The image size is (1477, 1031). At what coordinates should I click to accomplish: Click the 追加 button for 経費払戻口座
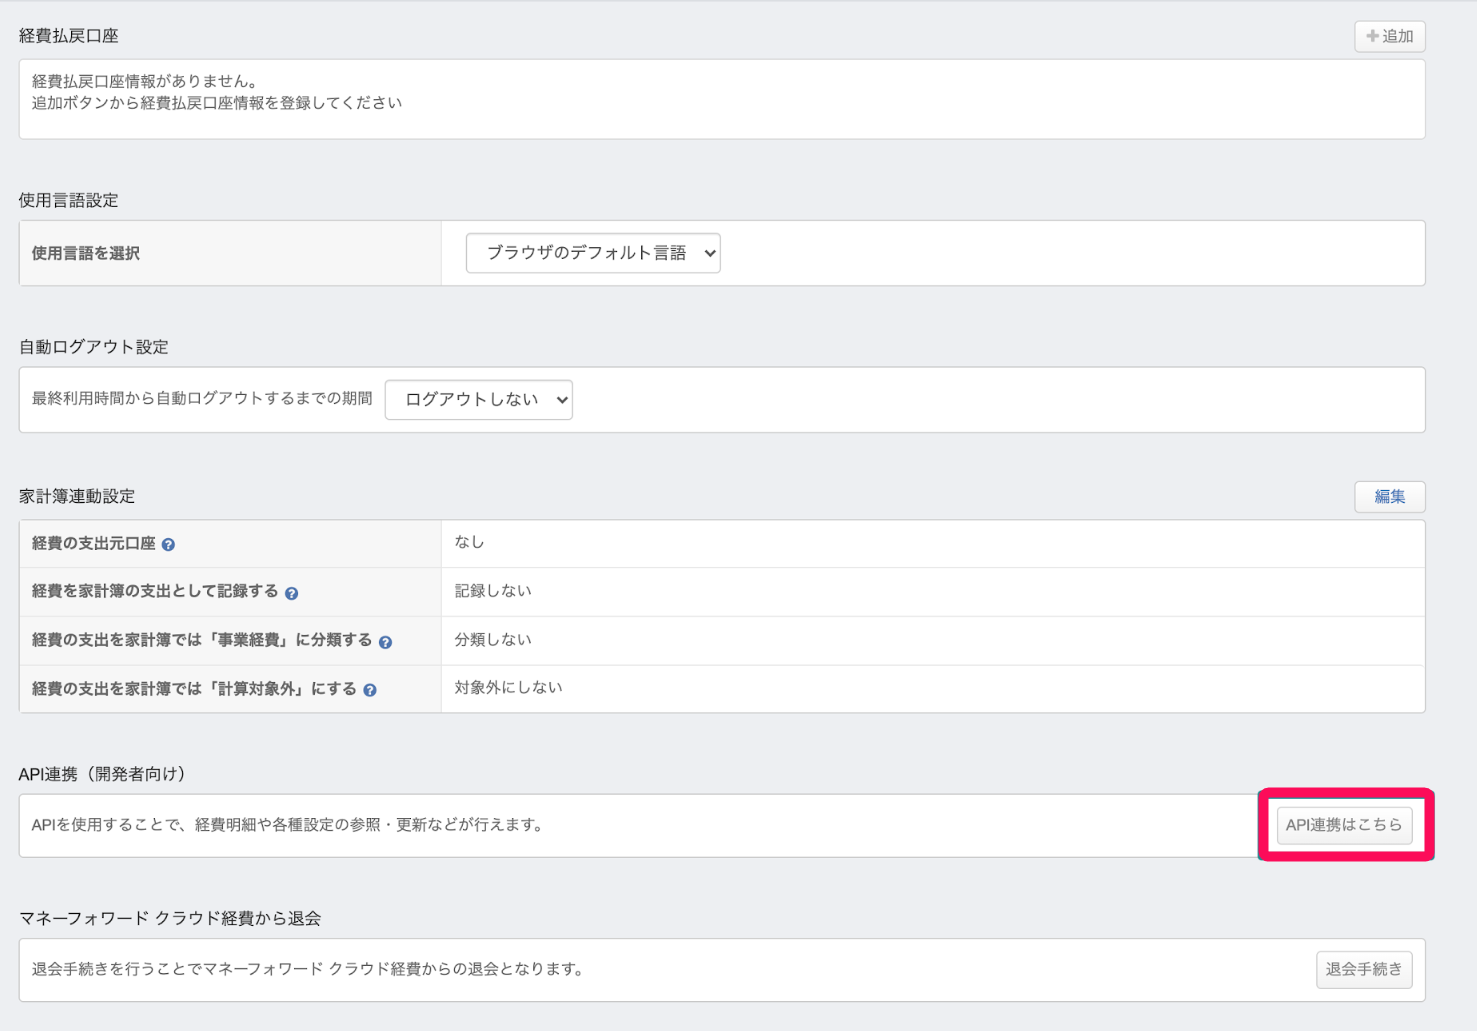[1389, 36]
